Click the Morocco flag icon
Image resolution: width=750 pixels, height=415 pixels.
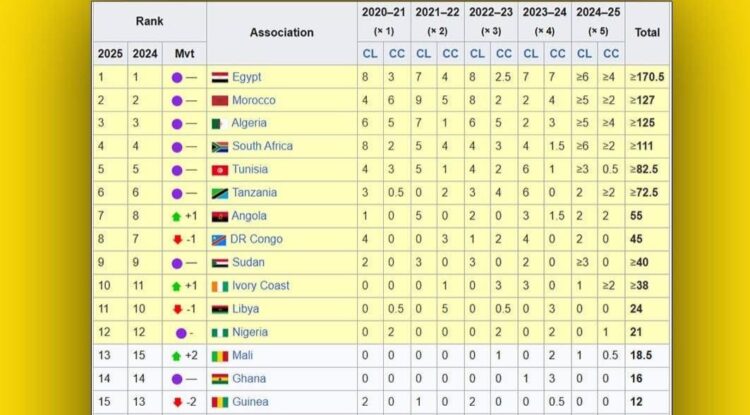pos(220,100)
